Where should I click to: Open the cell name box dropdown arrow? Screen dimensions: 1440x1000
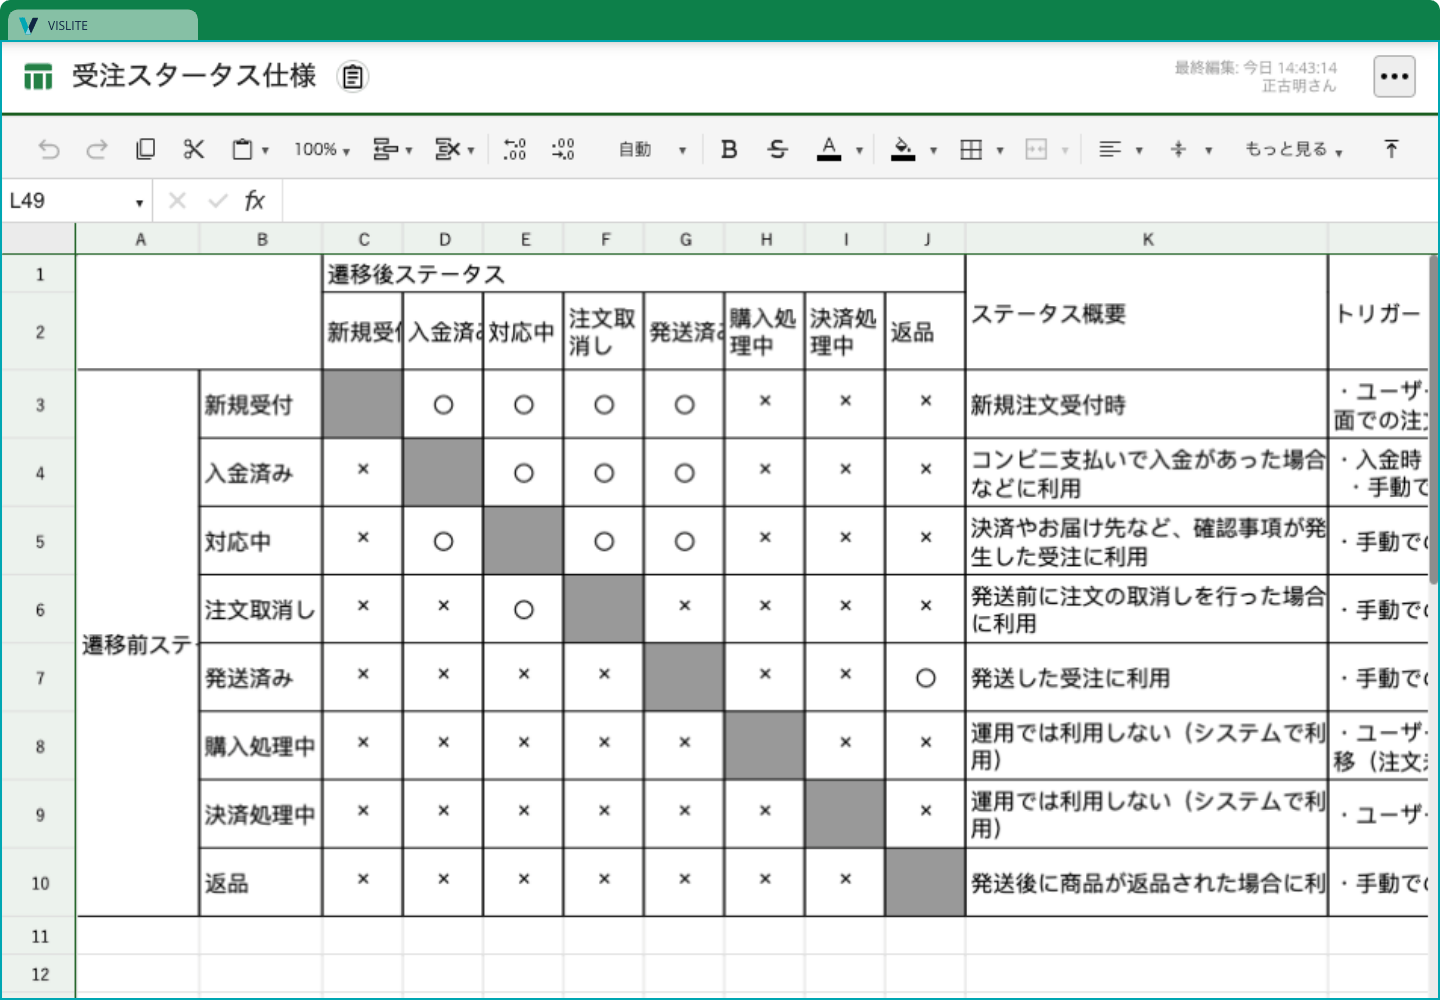point(139,203)
